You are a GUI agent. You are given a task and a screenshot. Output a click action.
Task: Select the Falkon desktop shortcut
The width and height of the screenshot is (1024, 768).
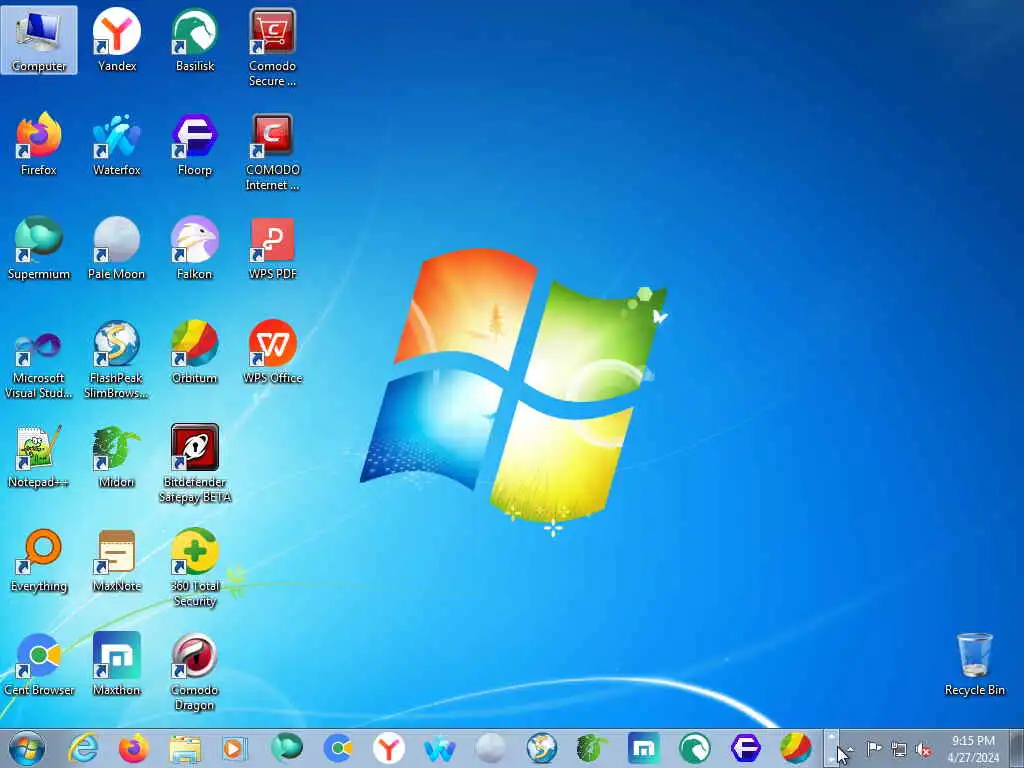(195, 248)
